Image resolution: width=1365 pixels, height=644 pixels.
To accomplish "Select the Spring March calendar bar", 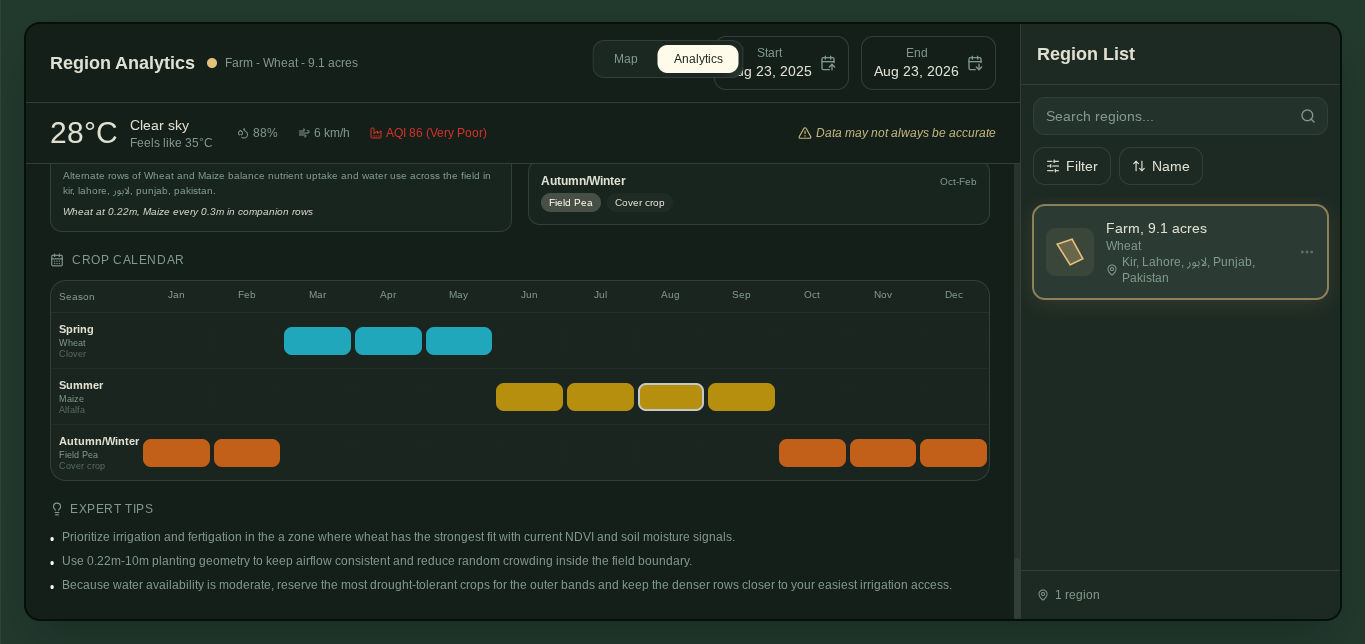I will (x=317, y=341).
